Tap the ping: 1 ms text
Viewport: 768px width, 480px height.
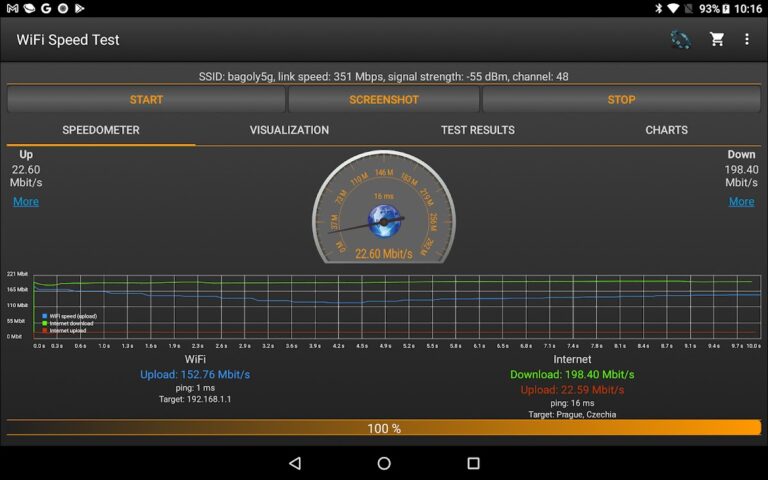tap(195, 387)
